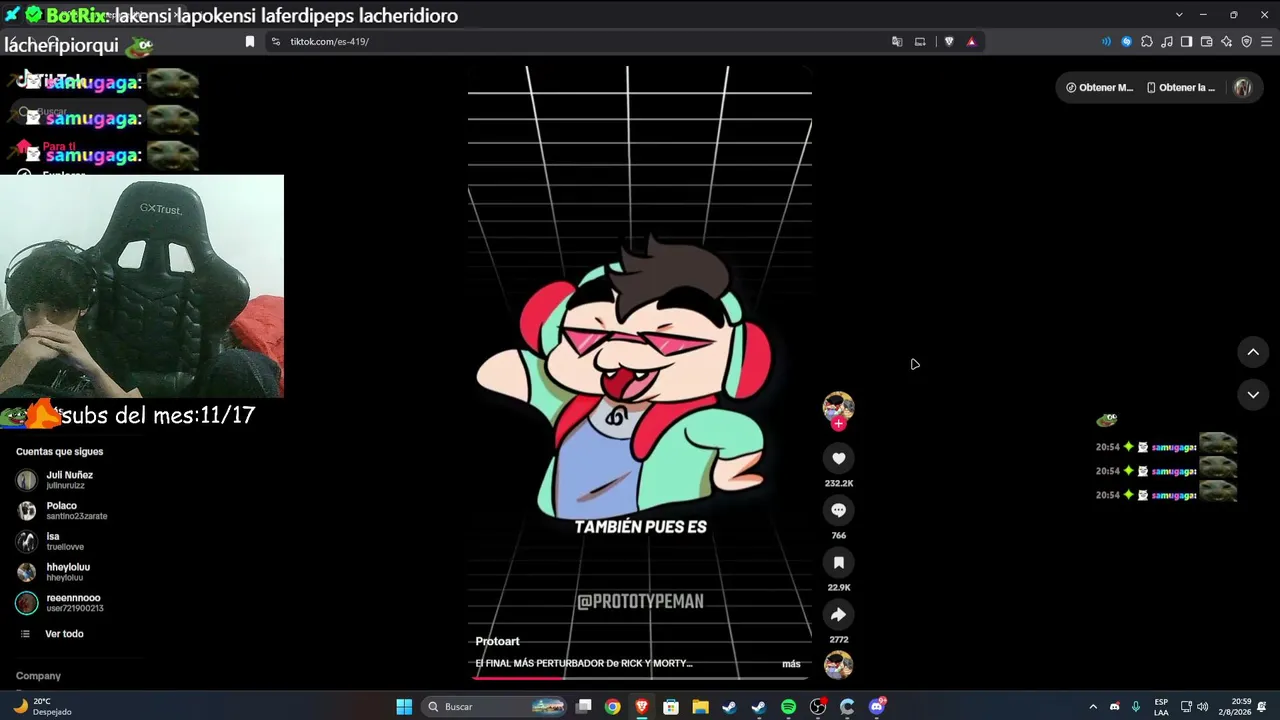Open the volume speaker tray control
The height and width of the screenshot is (720, 1280).
pos(1202,707)
